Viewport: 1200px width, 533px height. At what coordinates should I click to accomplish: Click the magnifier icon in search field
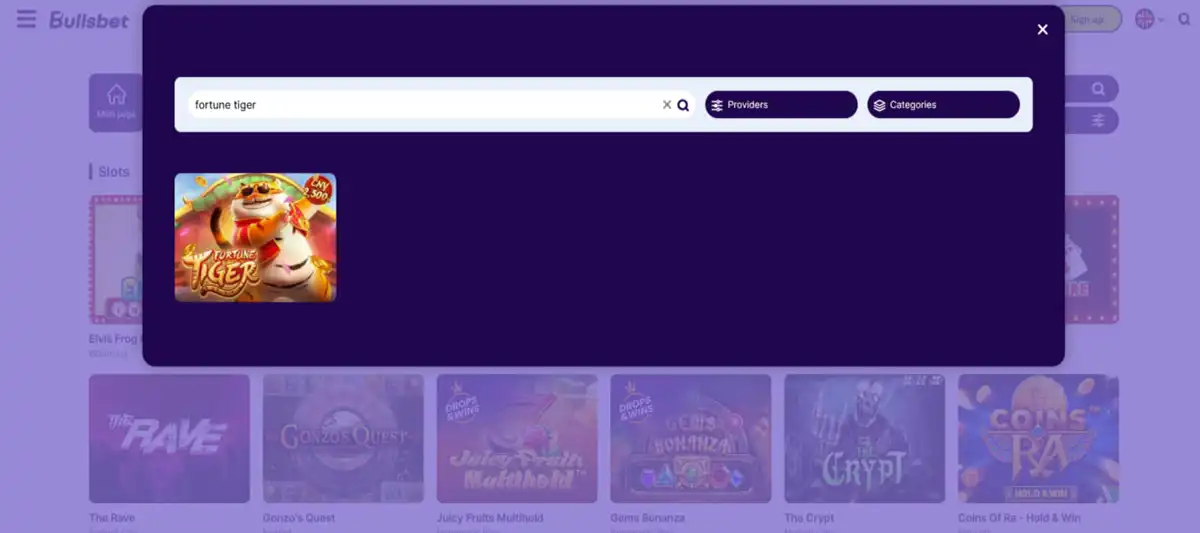pos(683,105)
